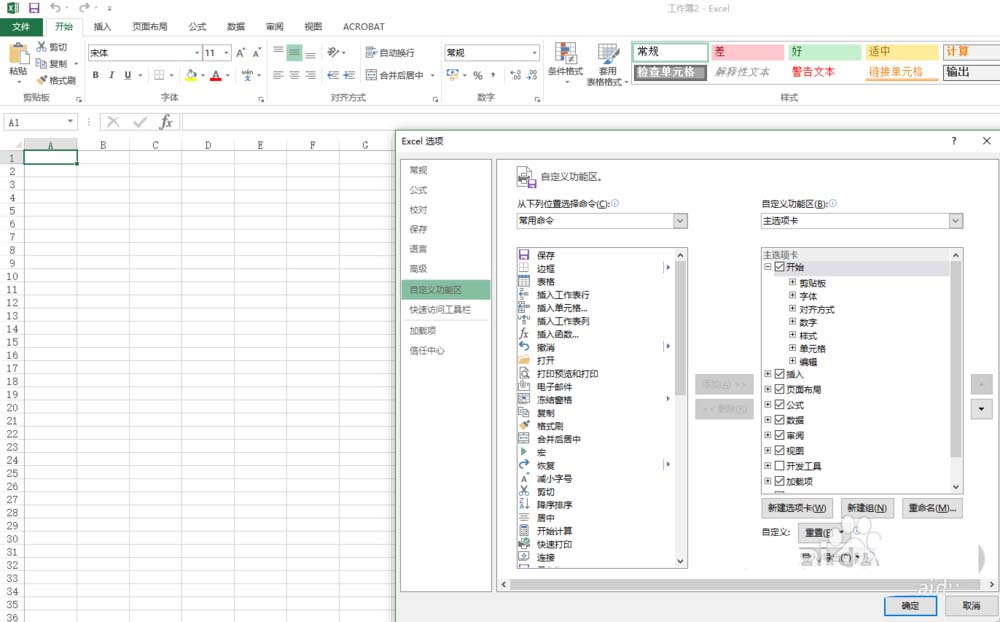The image size is (1000, 622).
Task: Click the insert function fx icon
Action: [x=166, y=122]
